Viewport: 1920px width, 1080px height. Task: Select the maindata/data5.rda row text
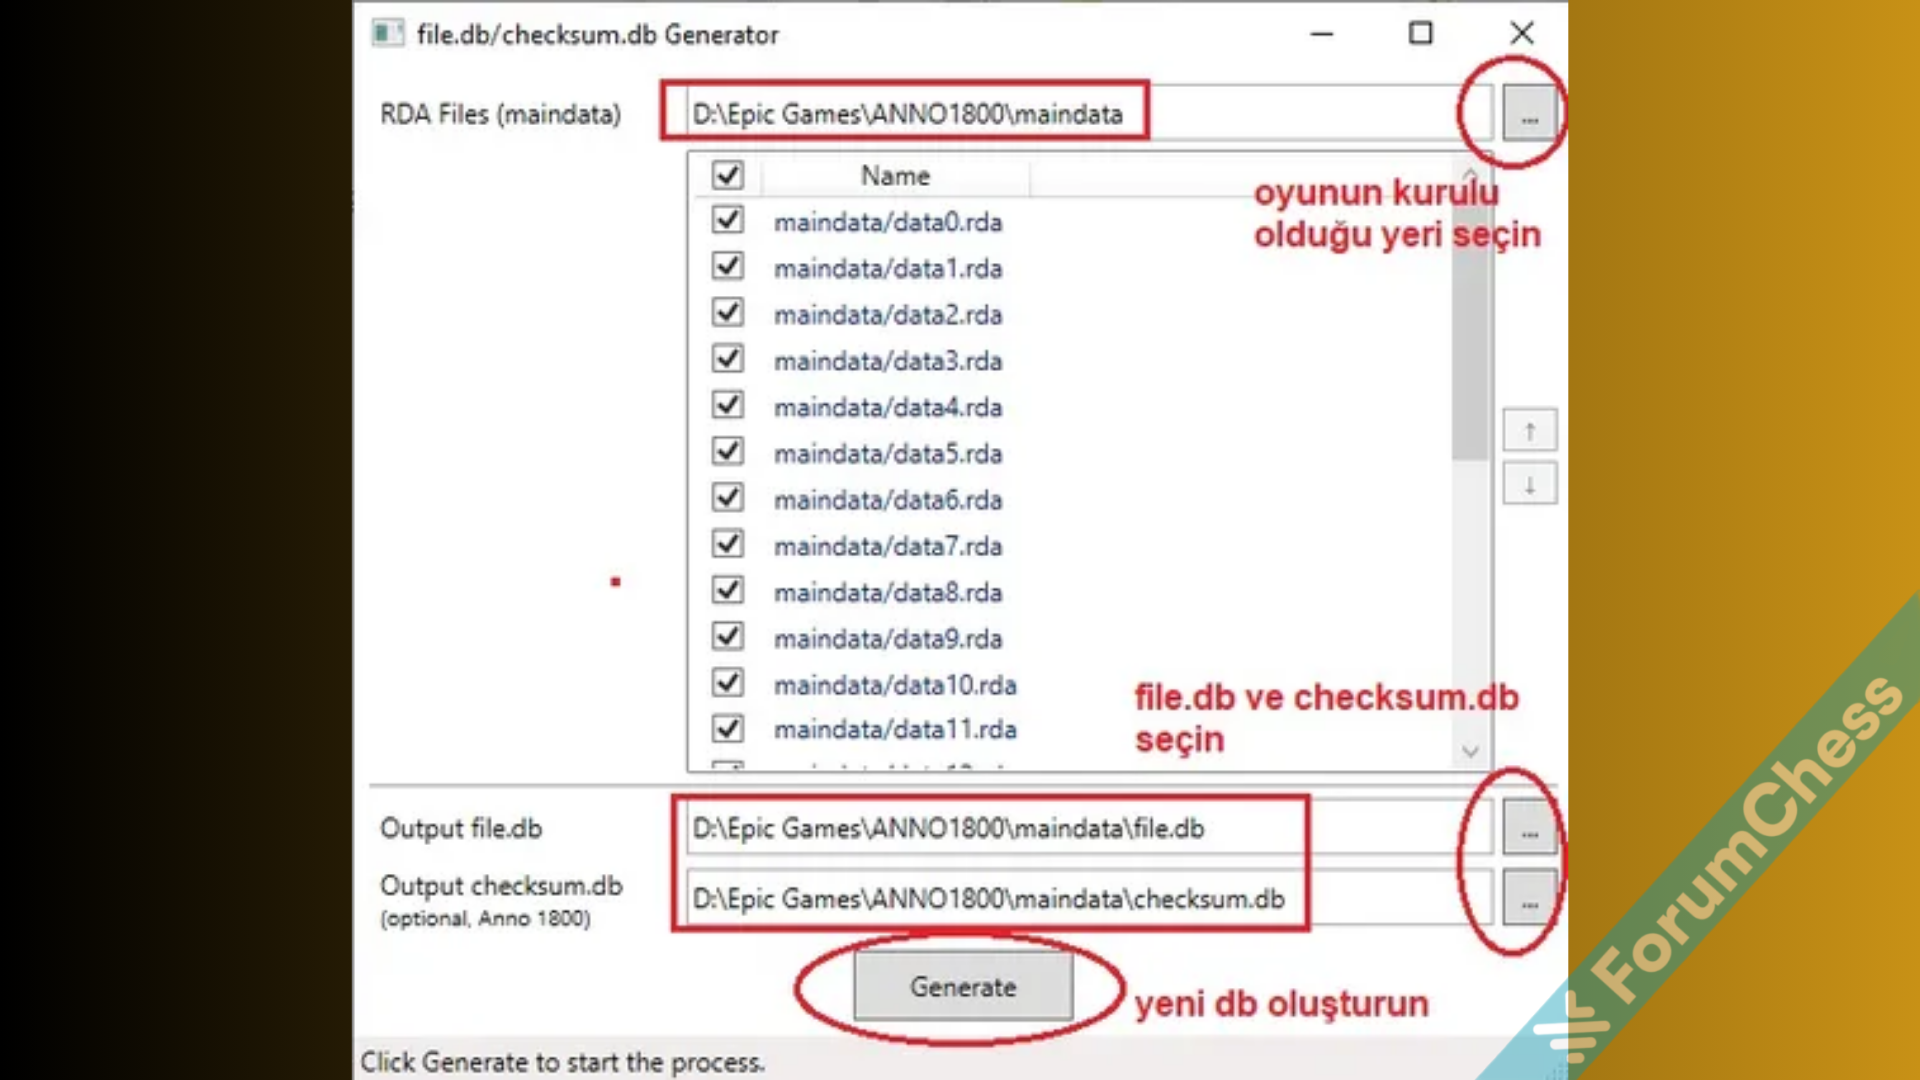tap(888, 453)
